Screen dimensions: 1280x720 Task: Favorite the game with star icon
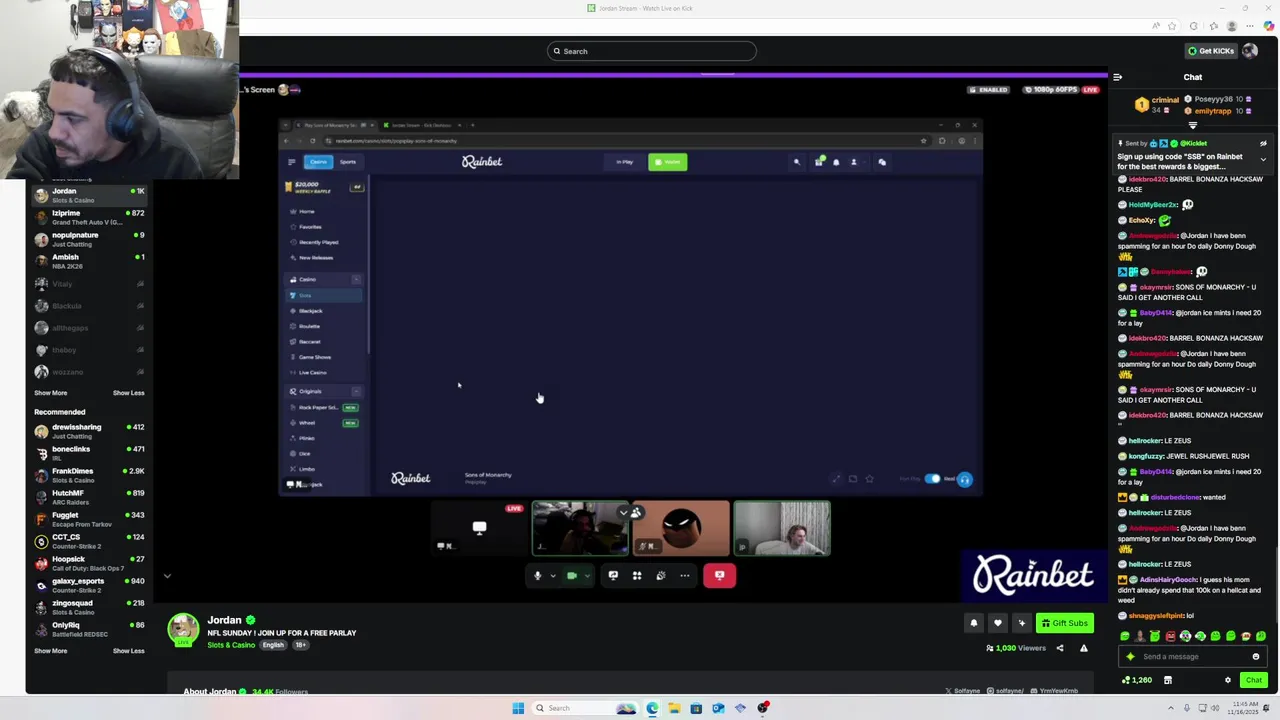[x=869, y=479]
